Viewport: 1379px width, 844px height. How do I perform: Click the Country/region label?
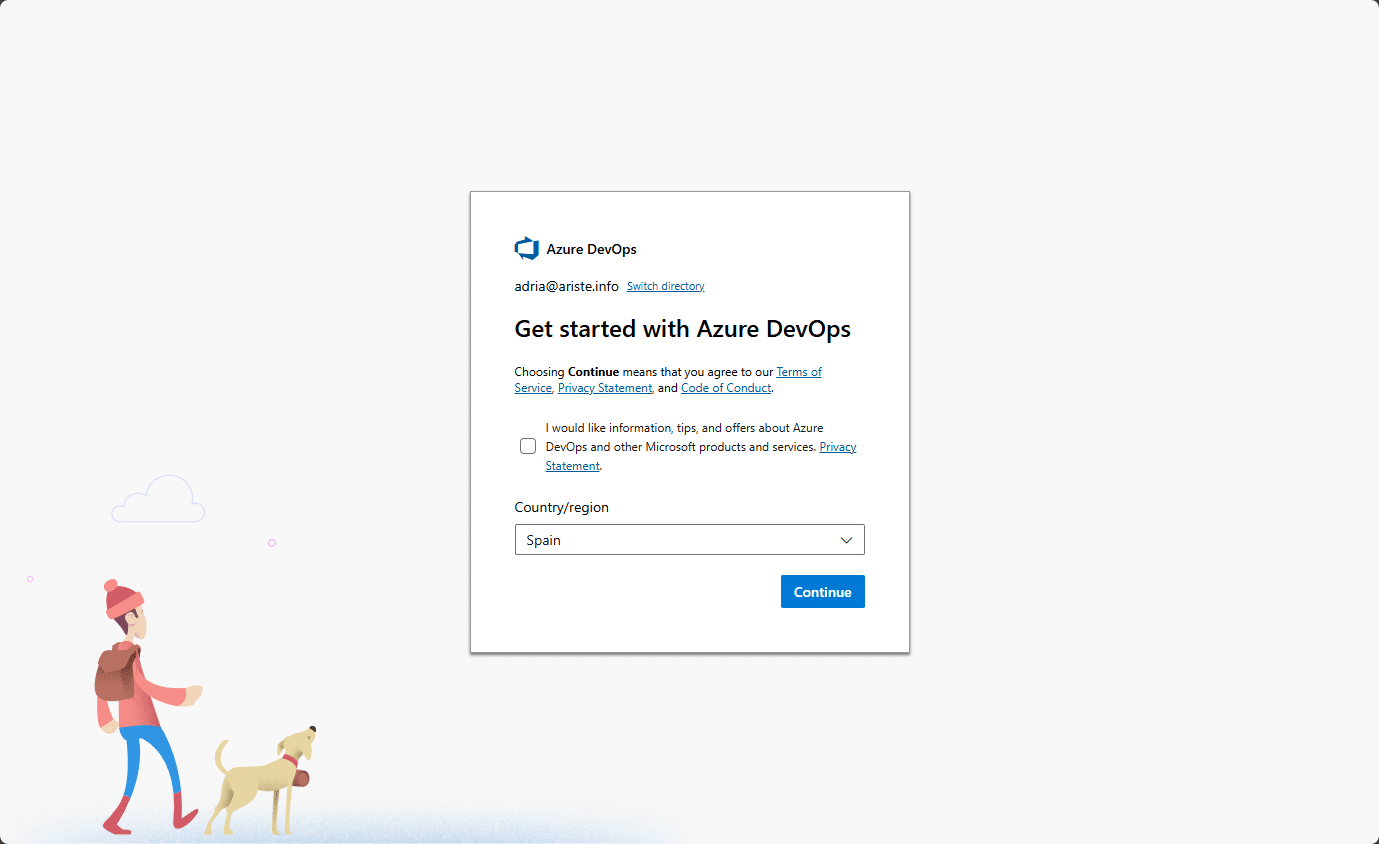(561, 507)
